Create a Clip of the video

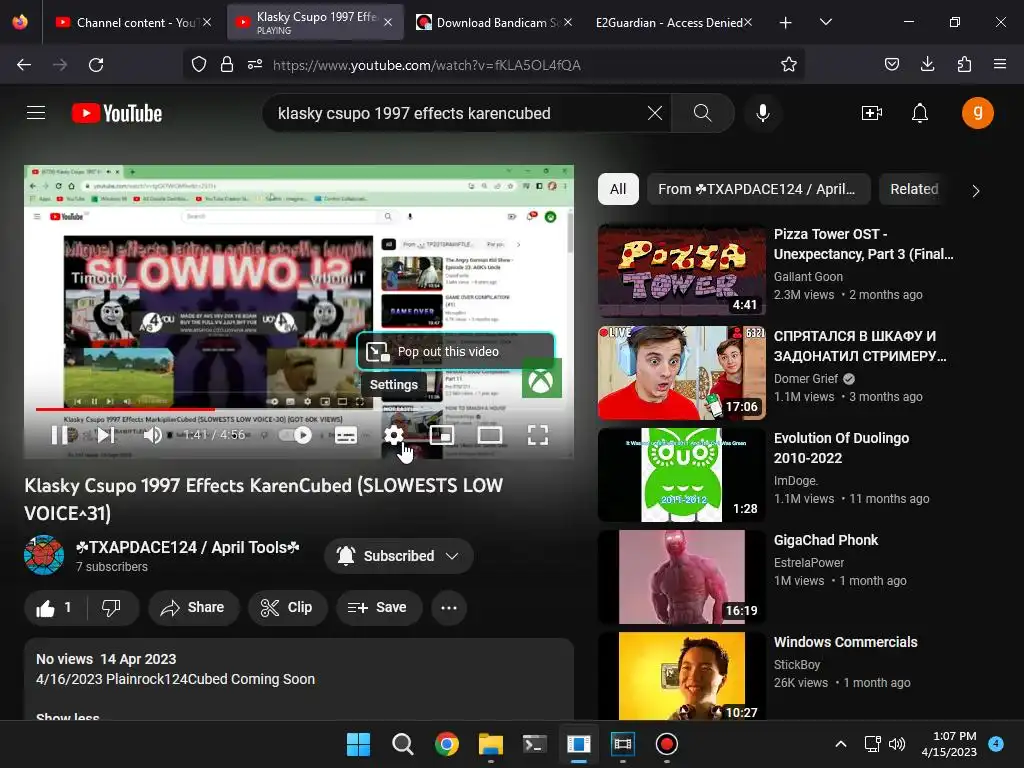[287, 608]
